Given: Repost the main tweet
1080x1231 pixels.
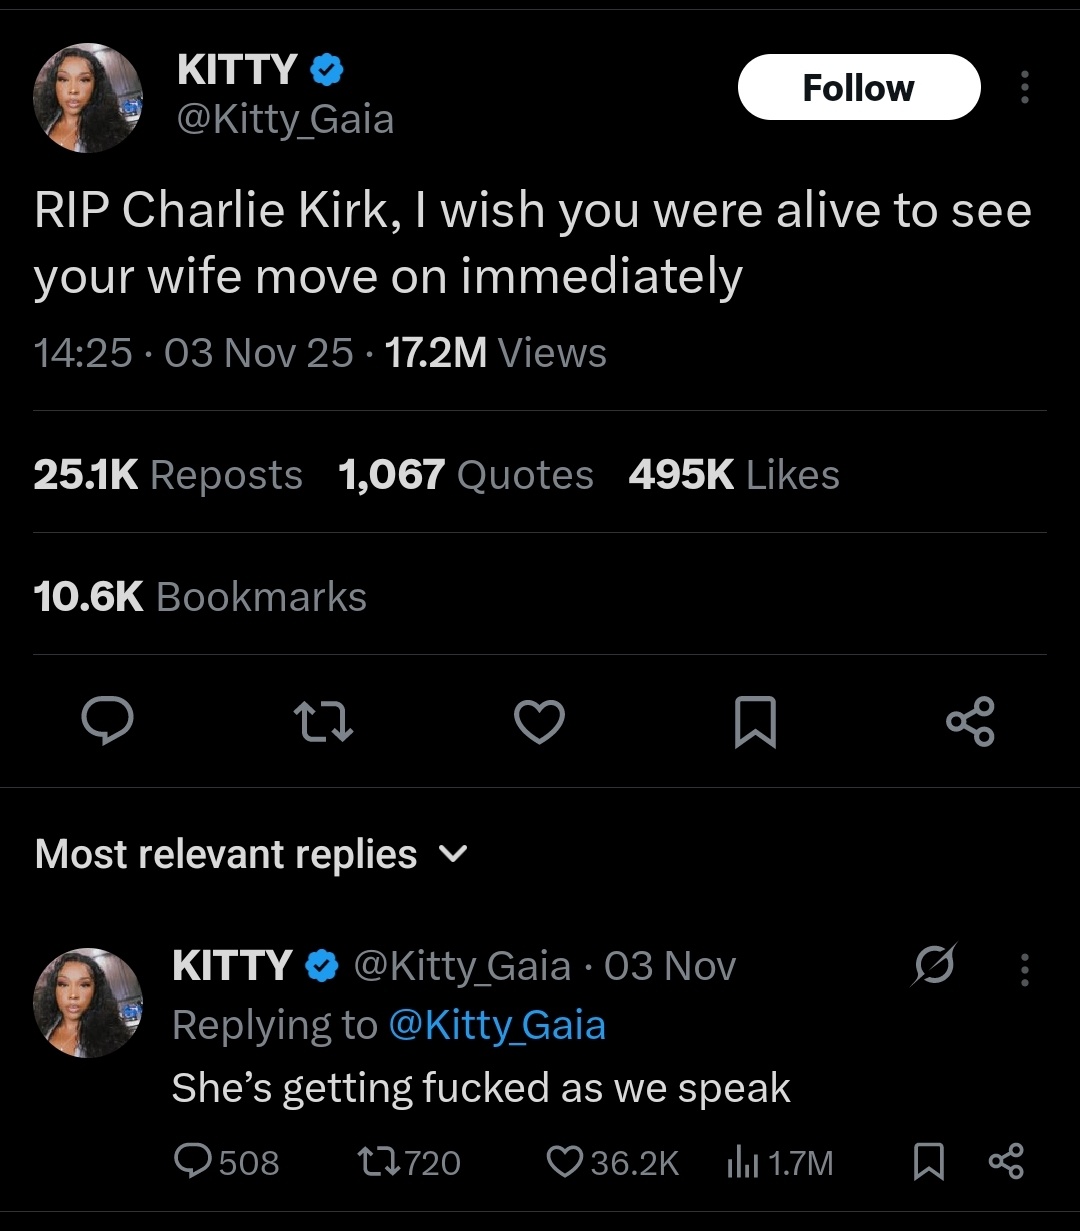Looking at the screenshot, I should (322, 721).
